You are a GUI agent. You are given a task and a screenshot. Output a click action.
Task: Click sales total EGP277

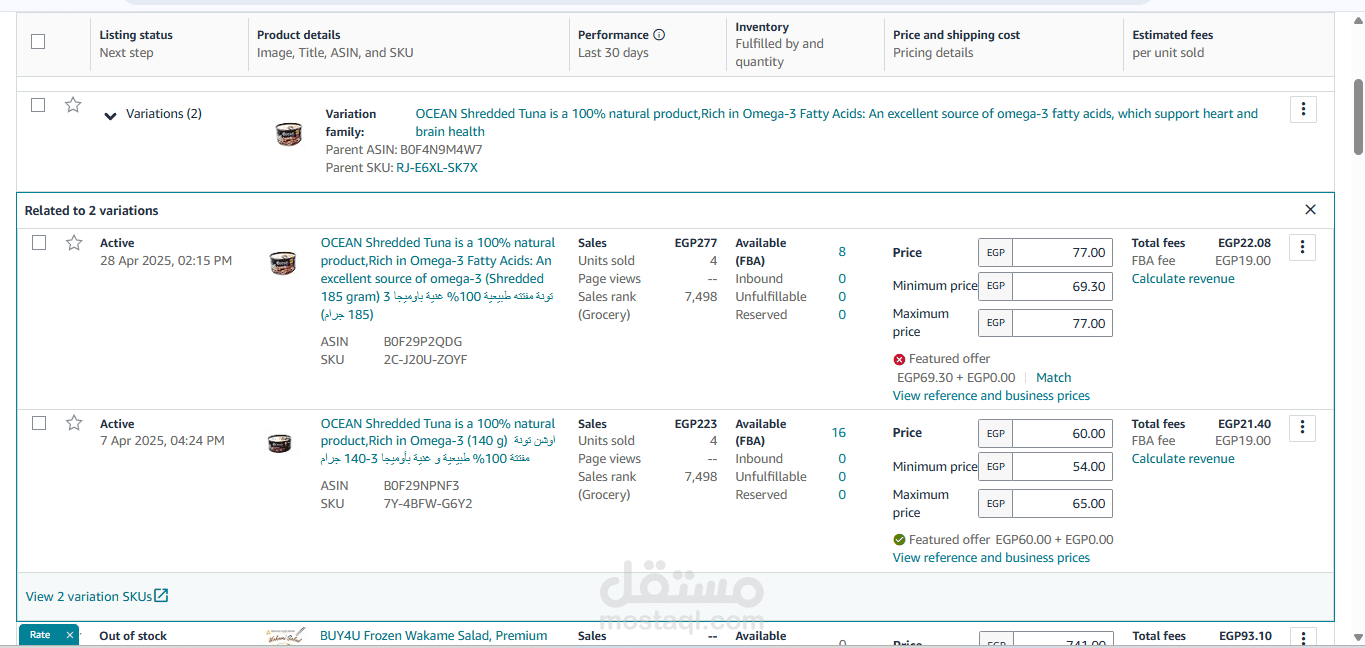(696, 243)
